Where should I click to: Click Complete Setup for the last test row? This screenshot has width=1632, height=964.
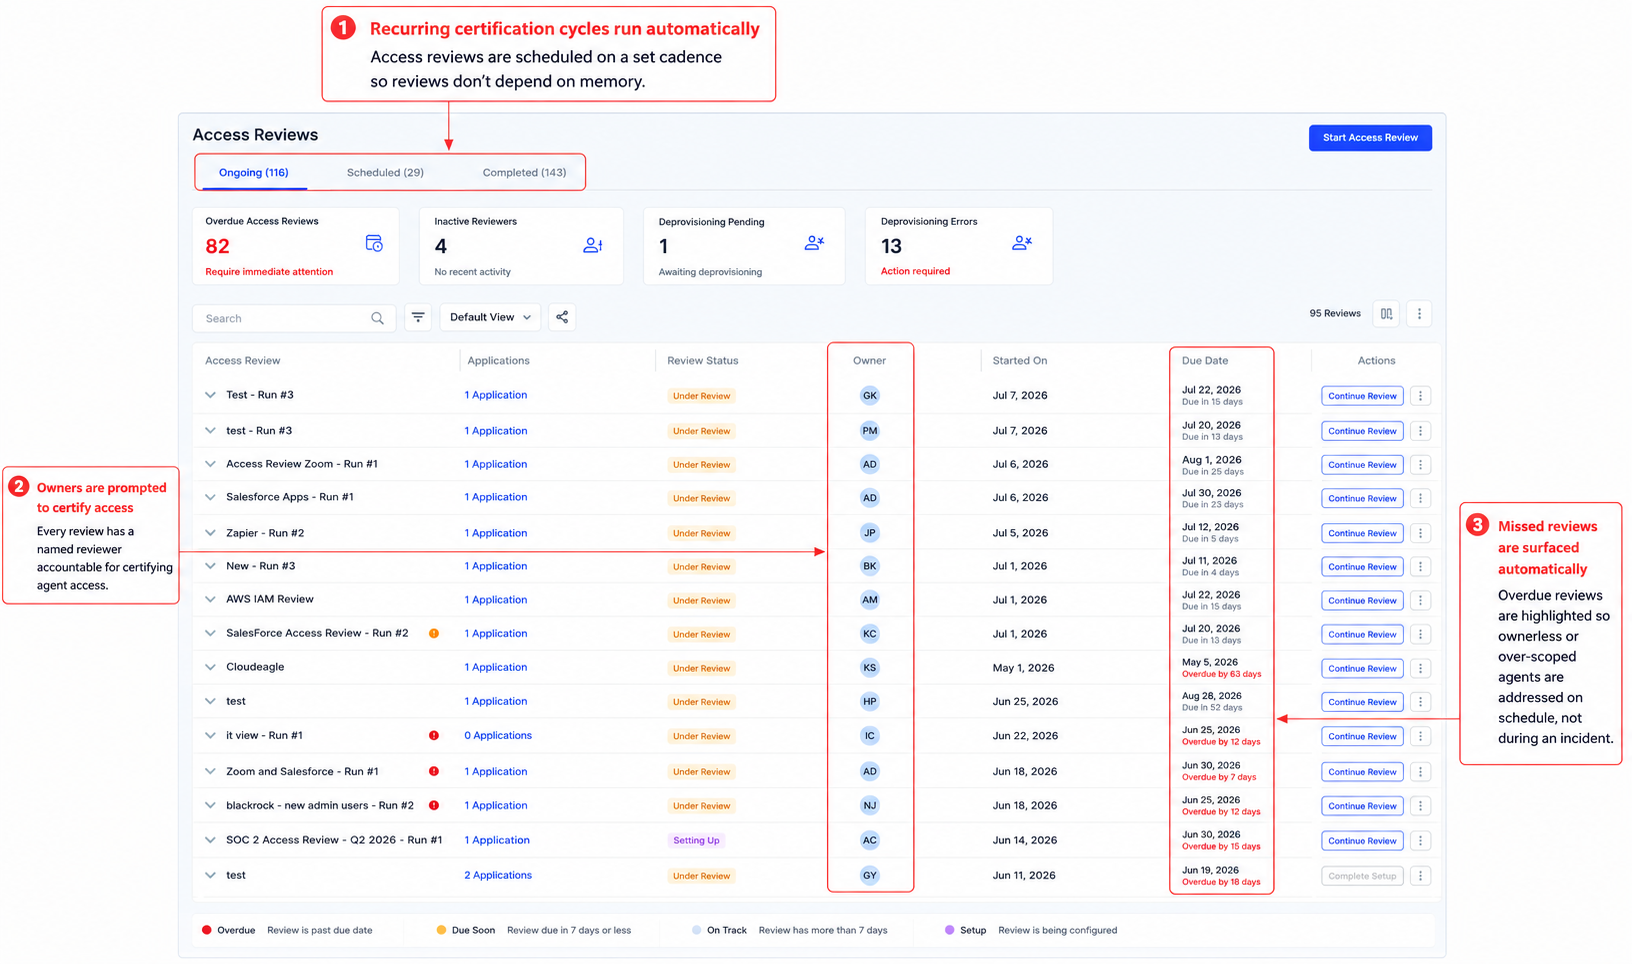point(1362,876)
